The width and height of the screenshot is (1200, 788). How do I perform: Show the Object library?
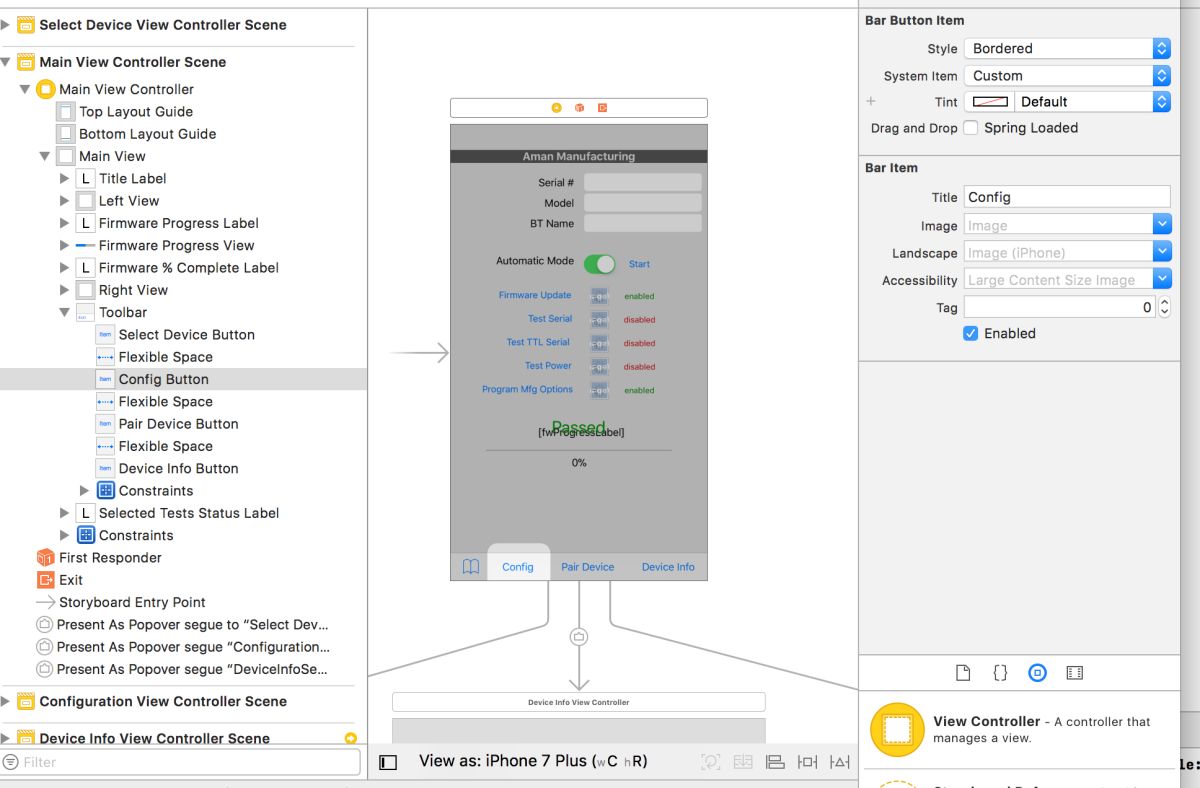[x=1037, y=673]
